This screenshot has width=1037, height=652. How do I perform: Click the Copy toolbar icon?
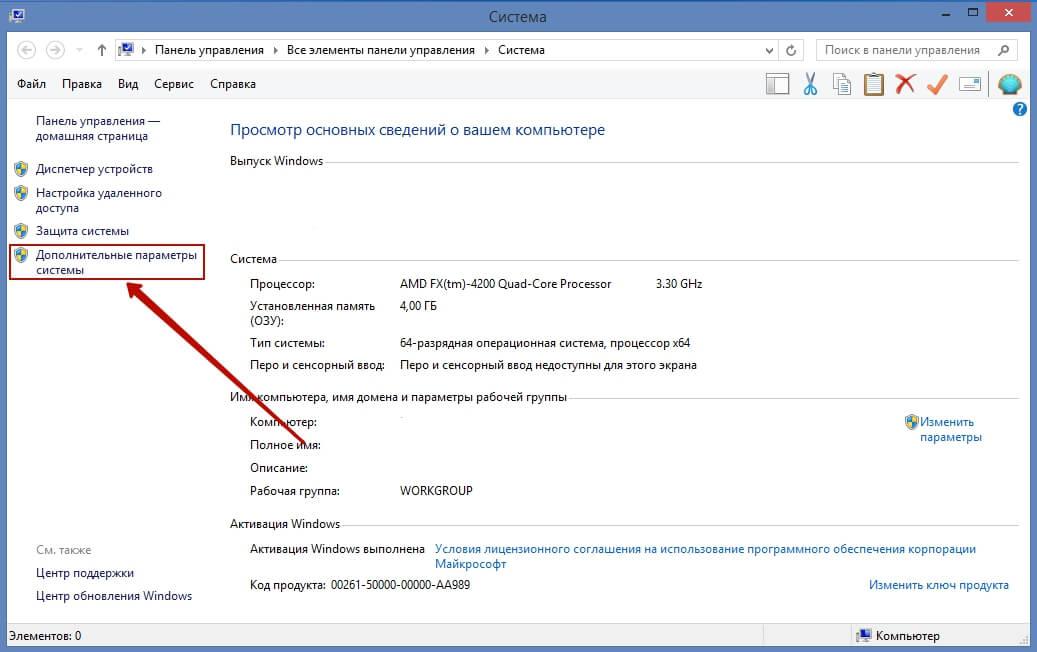click(x=842, y=84)
